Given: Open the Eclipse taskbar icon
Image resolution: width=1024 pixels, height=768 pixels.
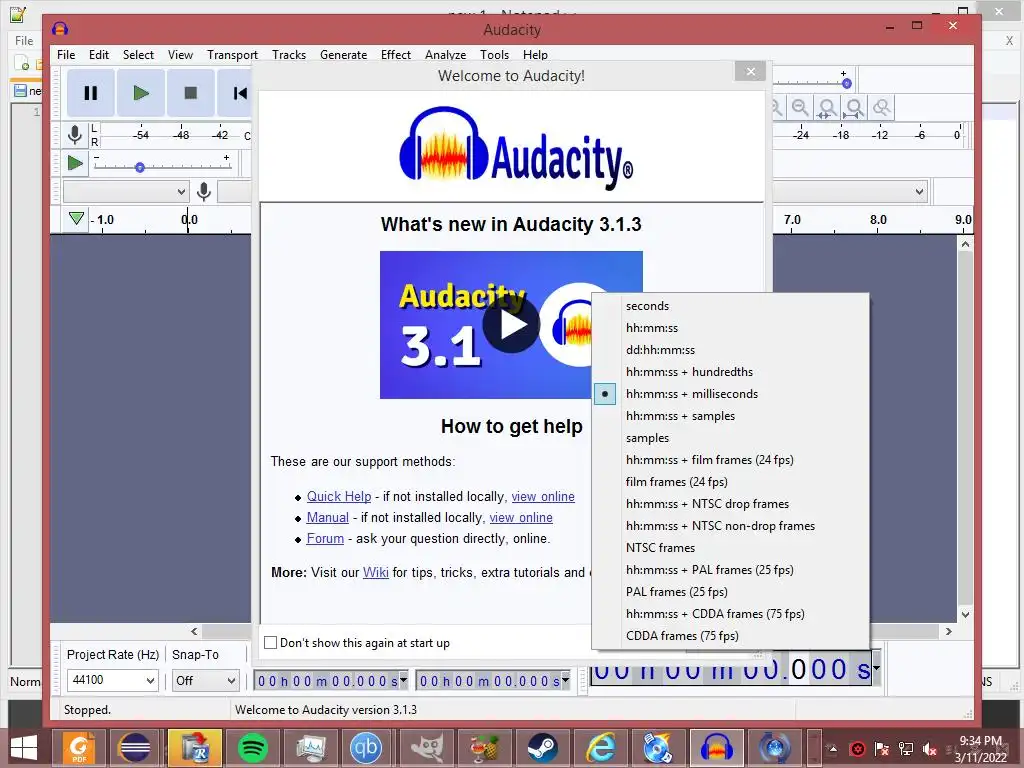Looking at the screenshot, I should [135, 747].
